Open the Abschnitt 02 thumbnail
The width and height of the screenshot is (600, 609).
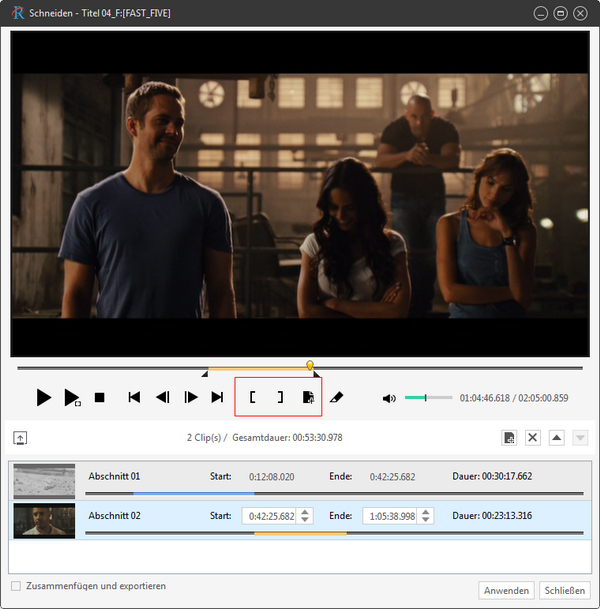pyautogui.click(x=44, y=520)
